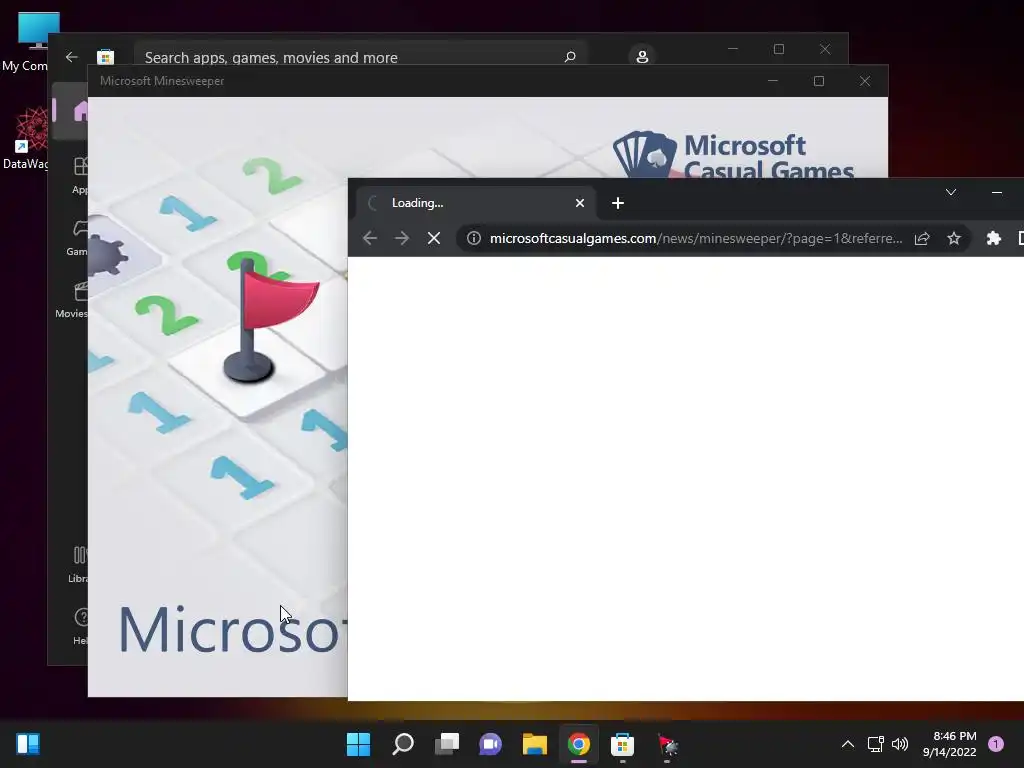The width and height of the screenshot is (1024, 768).
Task: Open taskbar Search
Action: point(402,744)
